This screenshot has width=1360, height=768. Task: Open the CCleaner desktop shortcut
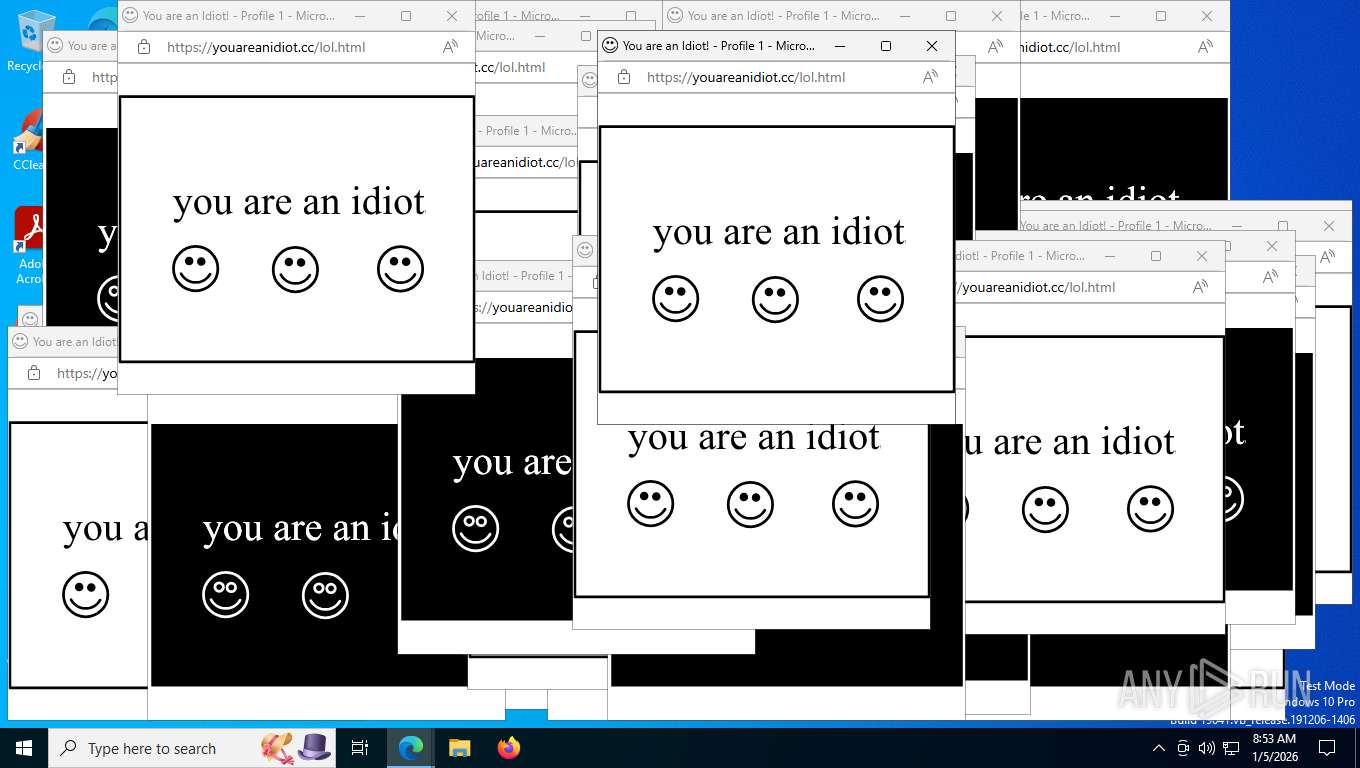(x=28, y=140)
